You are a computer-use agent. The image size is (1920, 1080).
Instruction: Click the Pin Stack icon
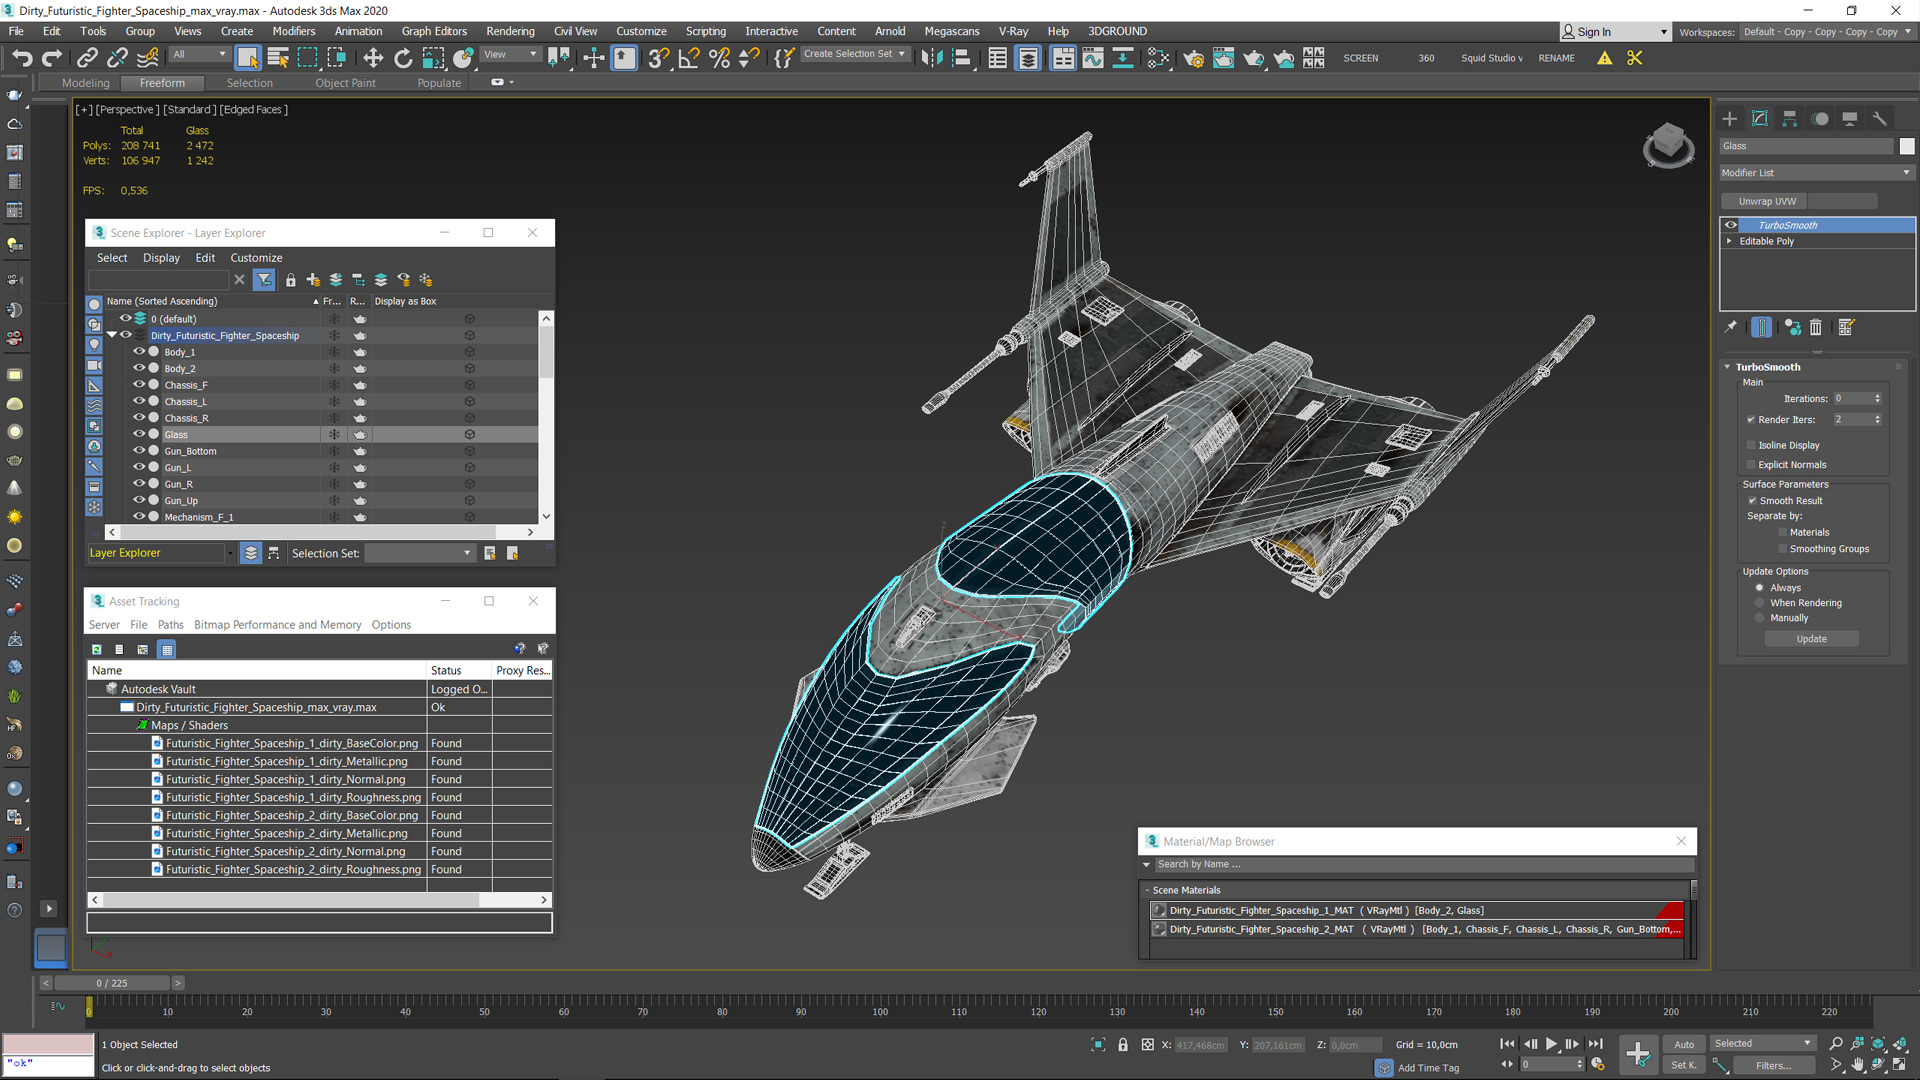click(x=1731, y=327)
